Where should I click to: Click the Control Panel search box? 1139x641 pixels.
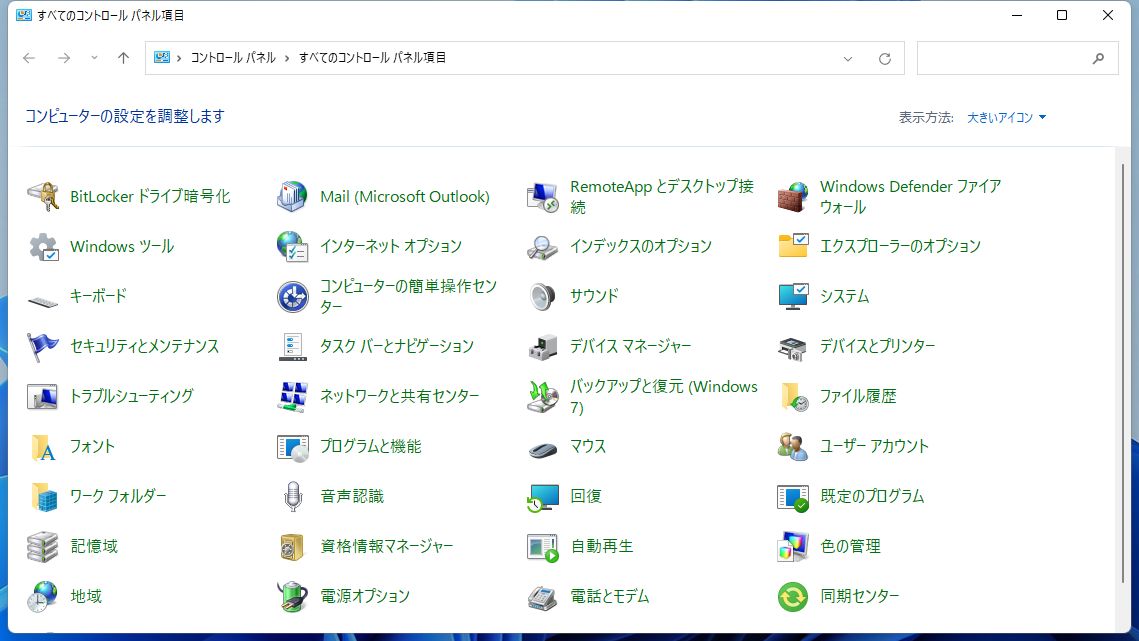(1017, 58)
